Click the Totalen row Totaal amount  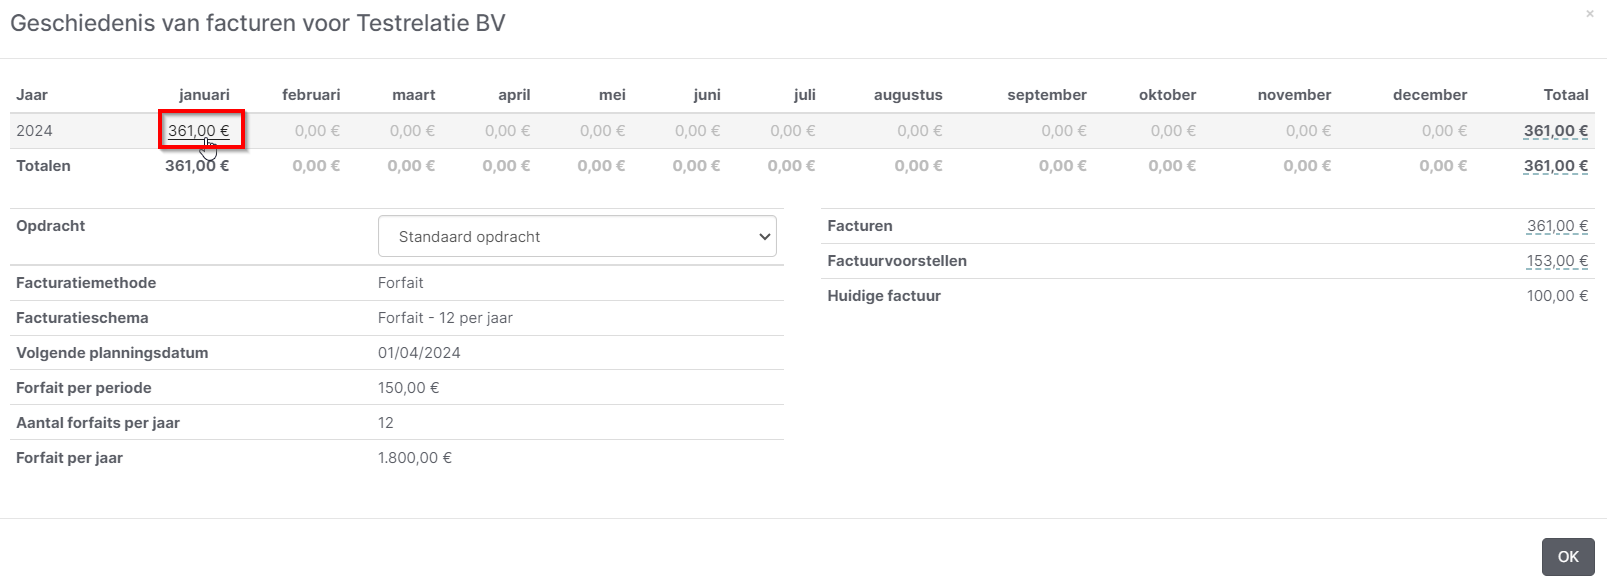1556,166
